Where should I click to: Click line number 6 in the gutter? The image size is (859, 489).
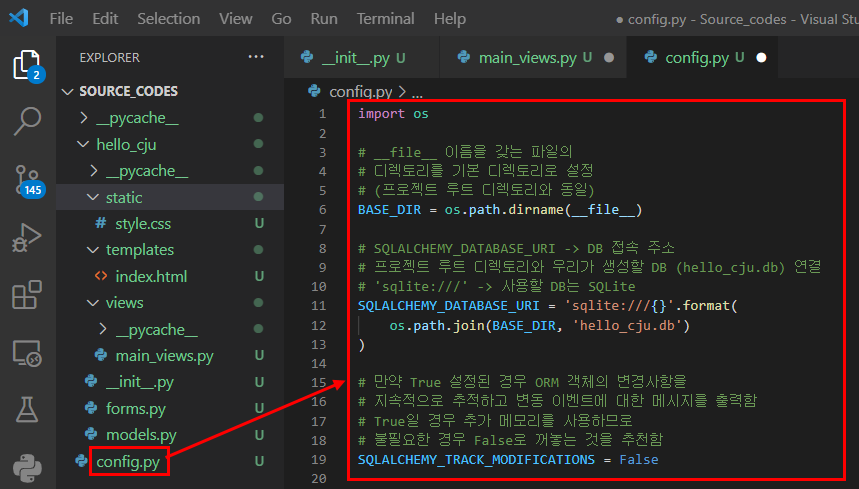323,210
